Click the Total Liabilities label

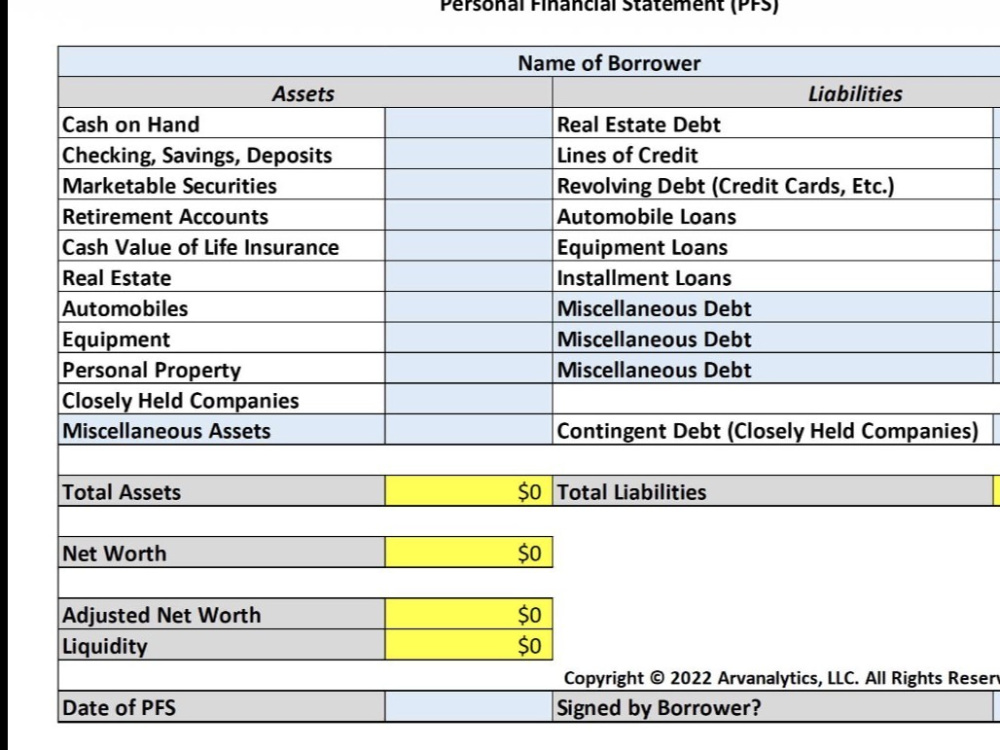(x=631, y=492)
